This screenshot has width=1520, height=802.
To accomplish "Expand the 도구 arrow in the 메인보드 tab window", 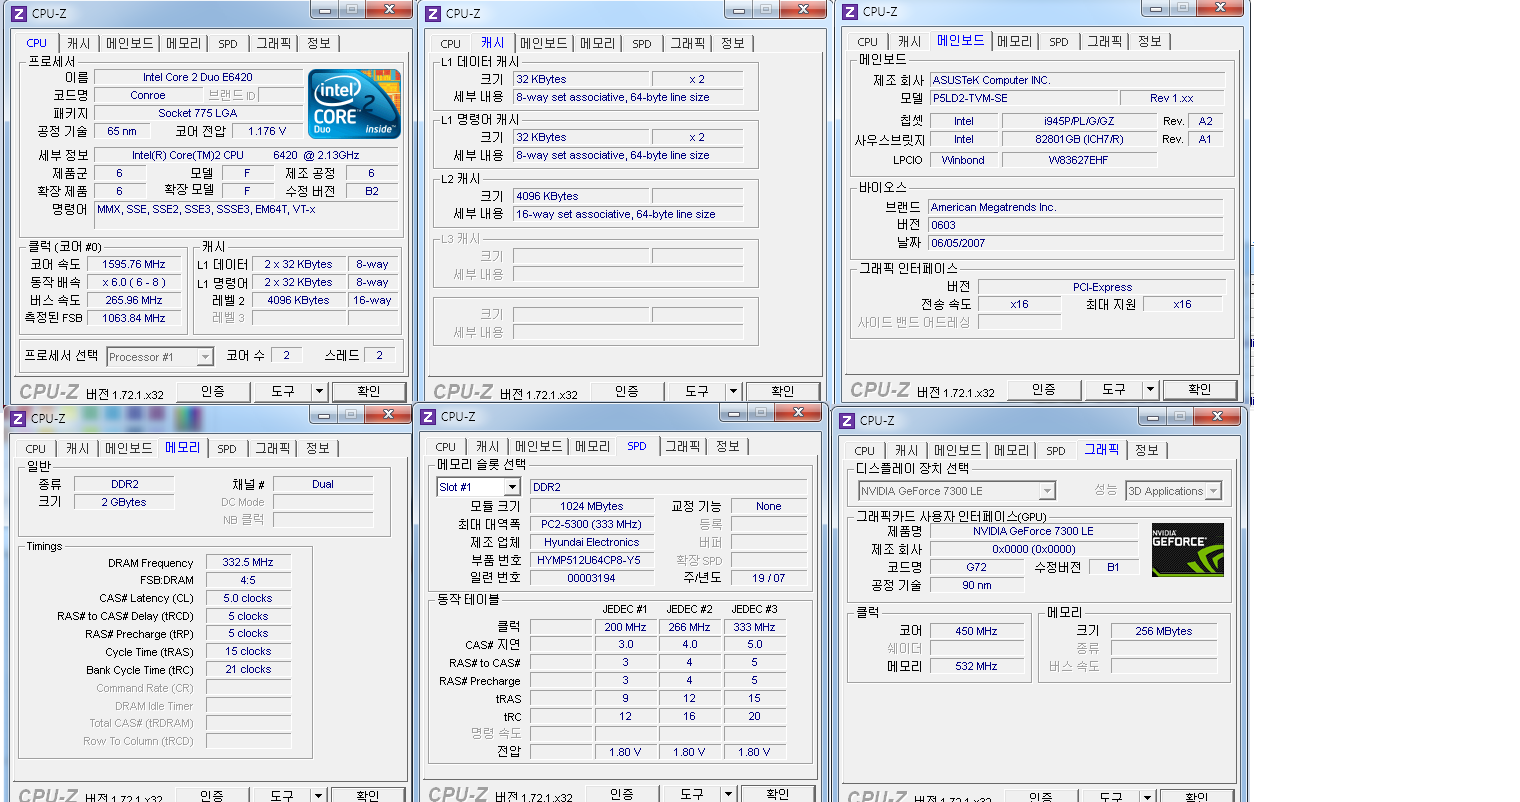I will point(1151,389).
